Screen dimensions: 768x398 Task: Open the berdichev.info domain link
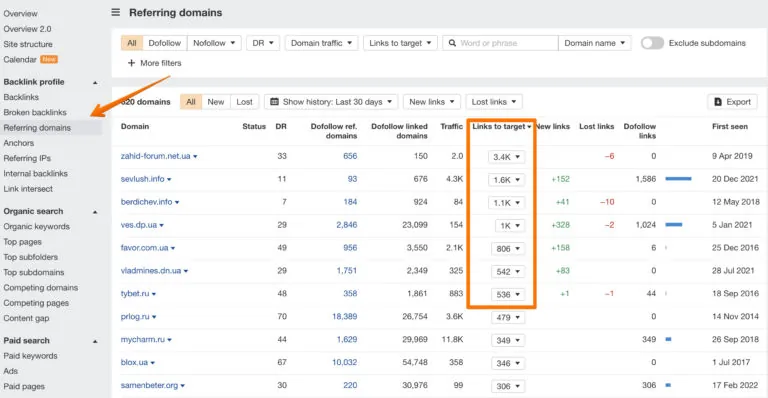pyautogui.click(x=146, y=202)
